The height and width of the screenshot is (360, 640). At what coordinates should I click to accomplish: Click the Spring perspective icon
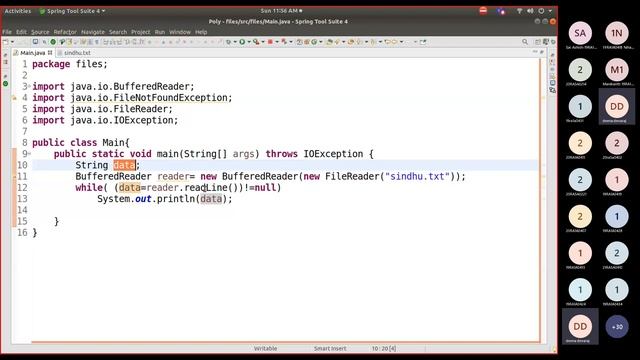tap(553, 42)
